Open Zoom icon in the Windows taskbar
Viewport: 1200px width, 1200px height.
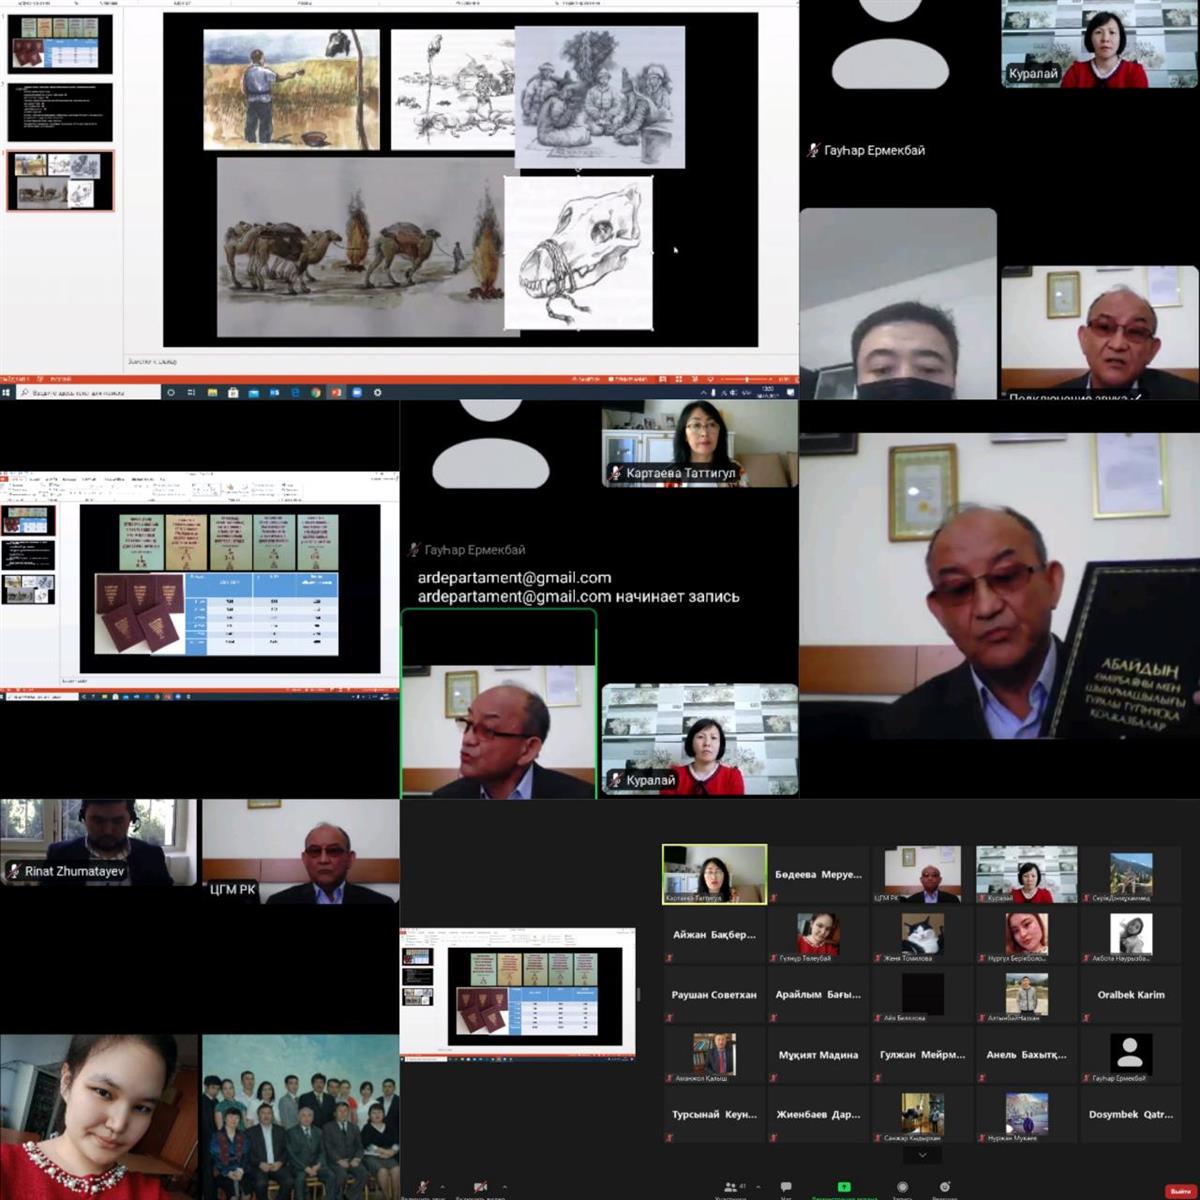click(356, 393)
